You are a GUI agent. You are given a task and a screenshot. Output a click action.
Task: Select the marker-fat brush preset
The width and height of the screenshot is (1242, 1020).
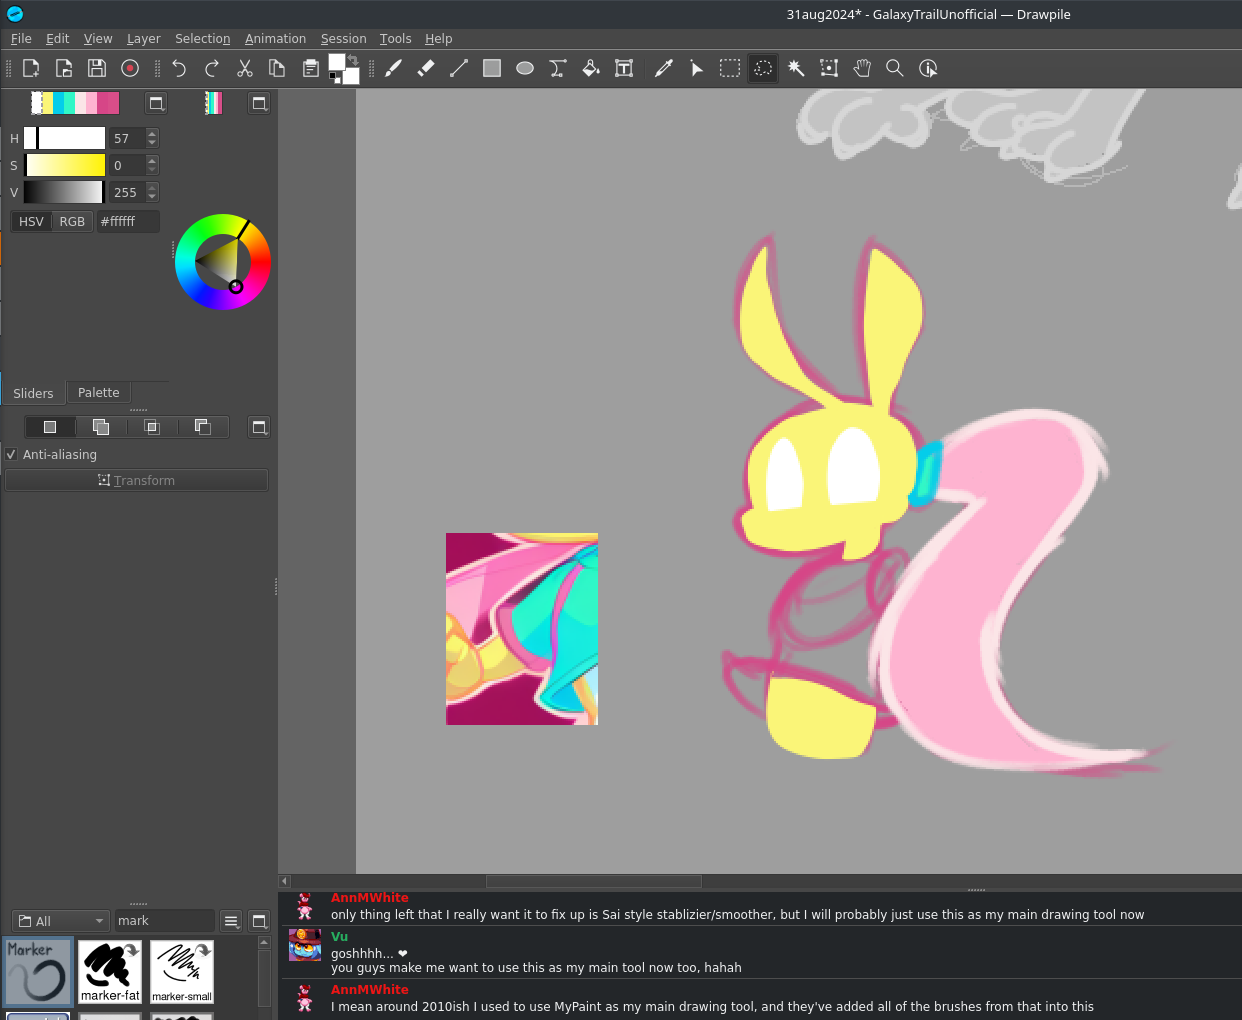coord(110,971)
